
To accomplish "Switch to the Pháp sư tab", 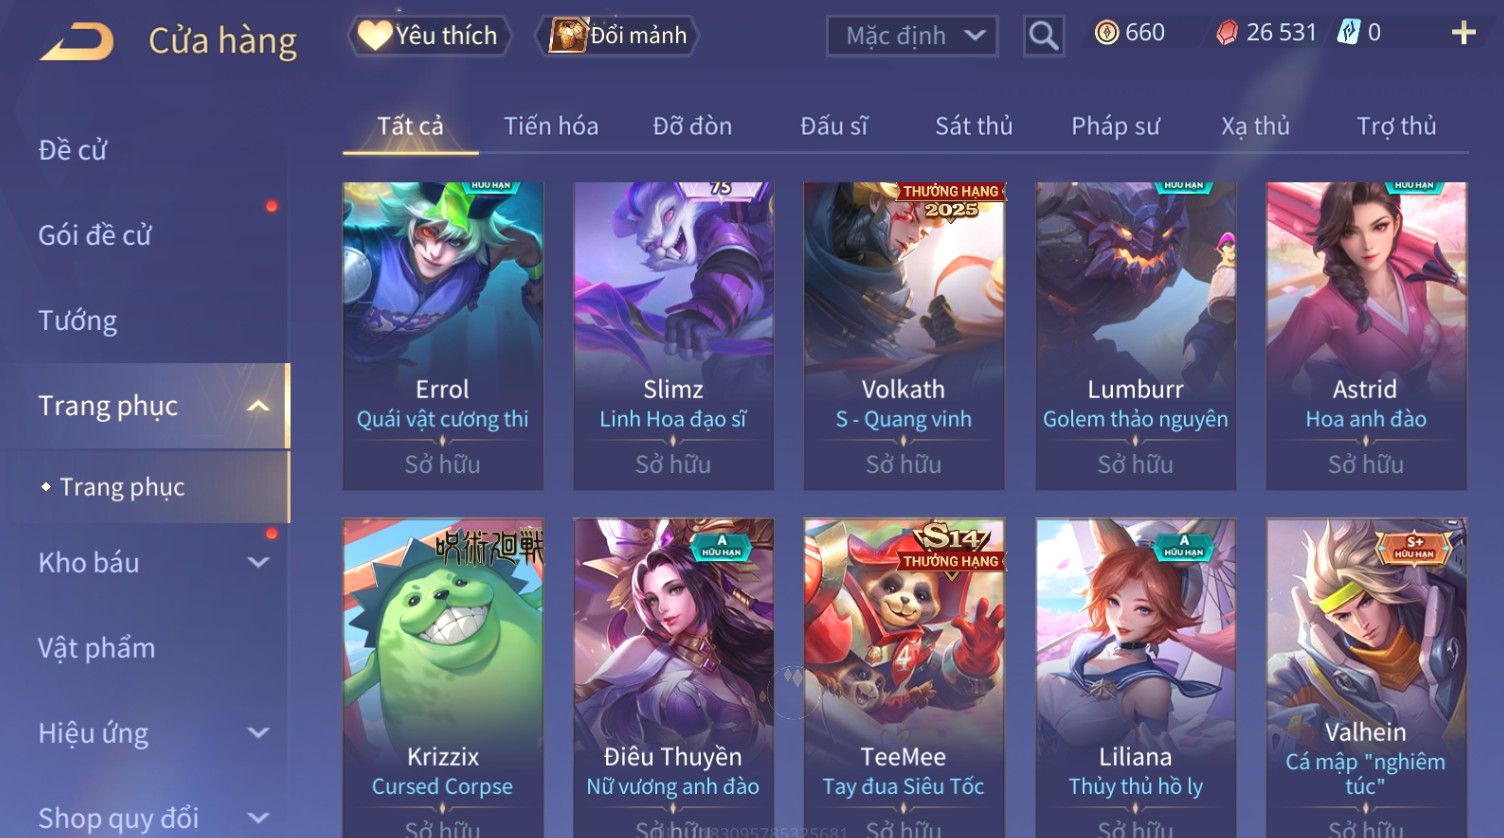I will point(1115,126).
